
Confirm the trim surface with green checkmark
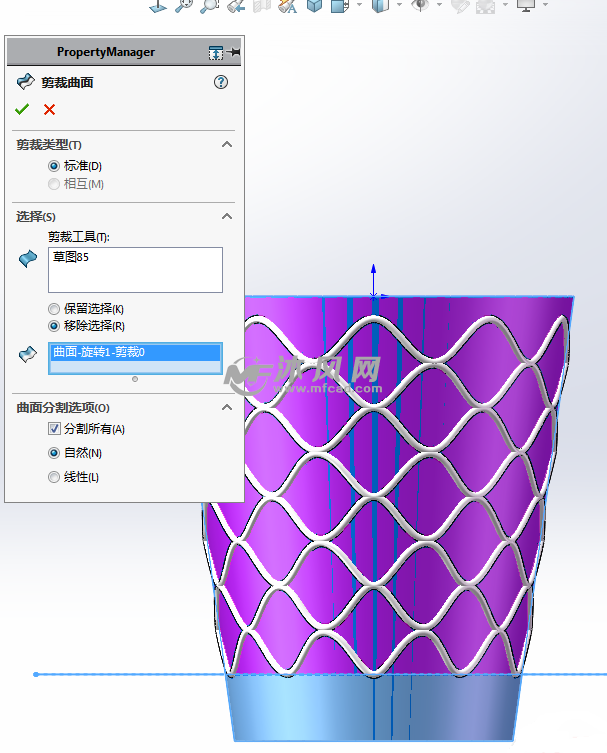(22, 109)
